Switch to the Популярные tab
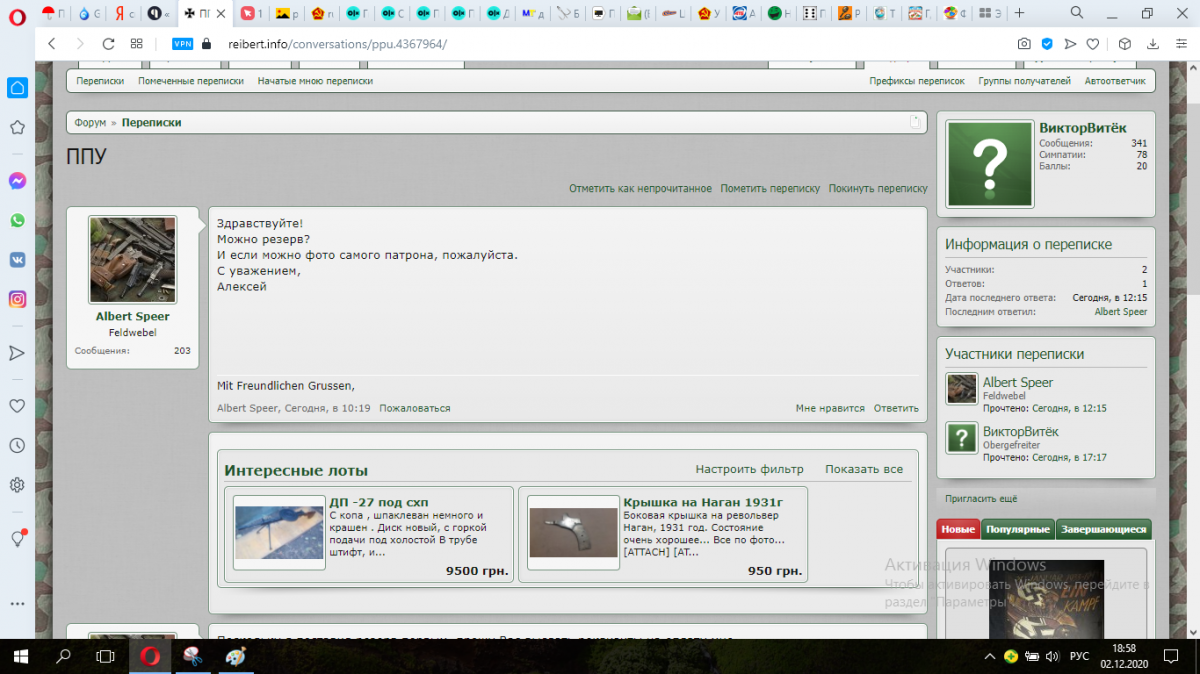1200x674 pixels. tap(1017, 529)
